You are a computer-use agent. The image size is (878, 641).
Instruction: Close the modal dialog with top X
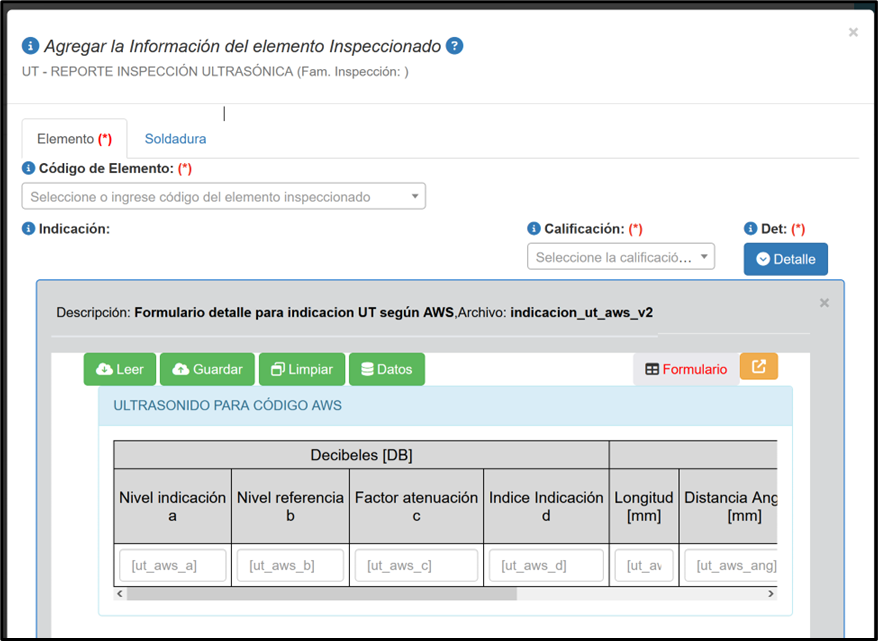[x=853, y=32]
